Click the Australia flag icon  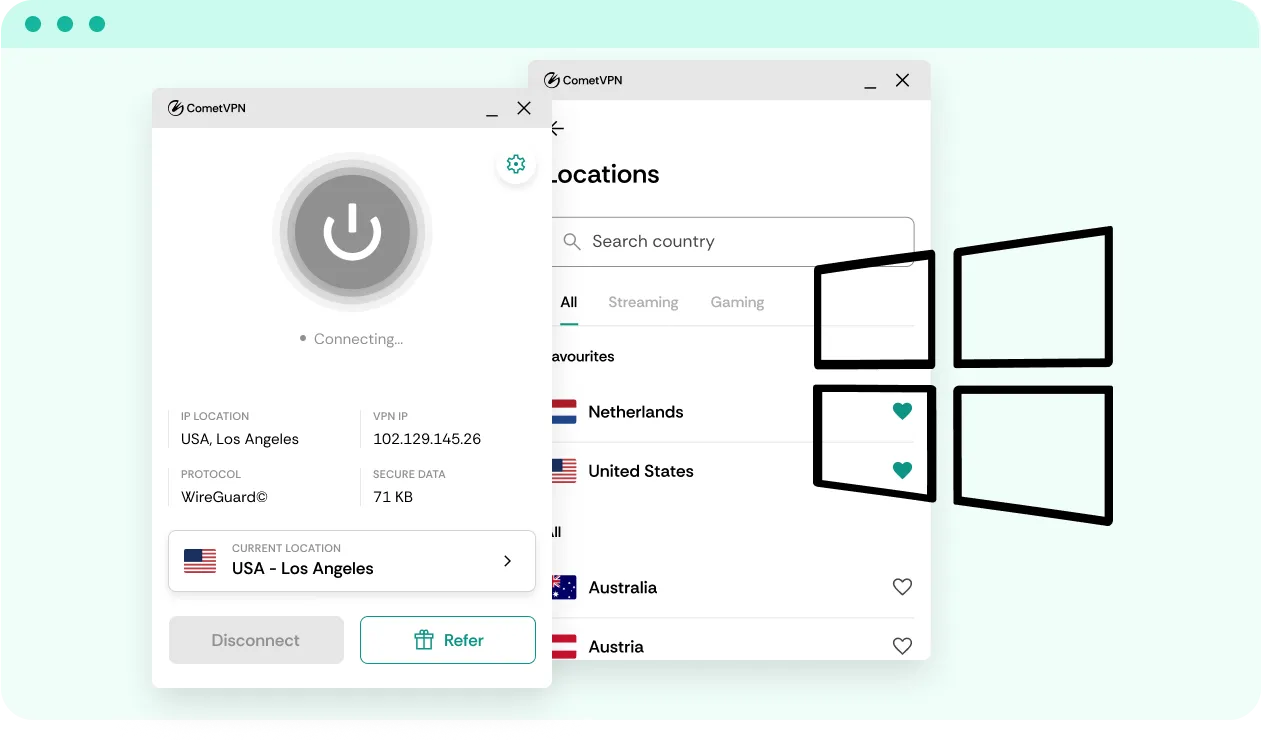565,588
